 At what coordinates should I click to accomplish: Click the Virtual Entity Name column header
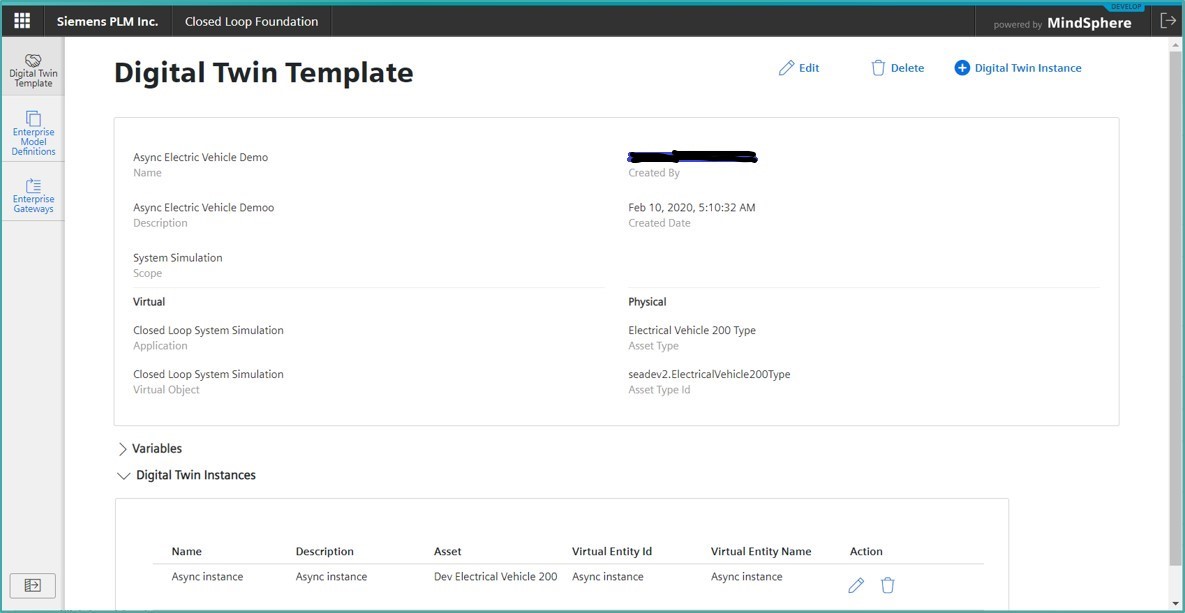tap(761, 551)
